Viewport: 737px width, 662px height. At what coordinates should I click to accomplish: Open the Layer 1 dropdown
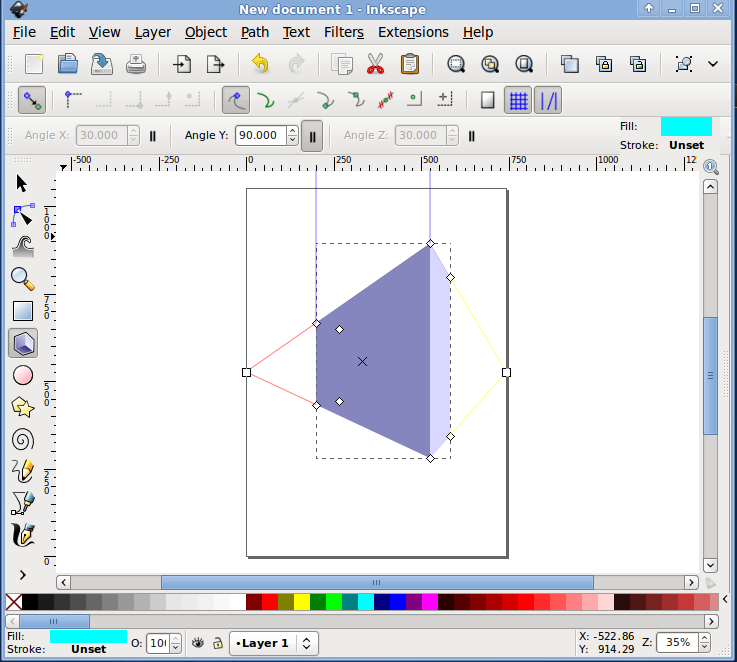tap(274, 643)
